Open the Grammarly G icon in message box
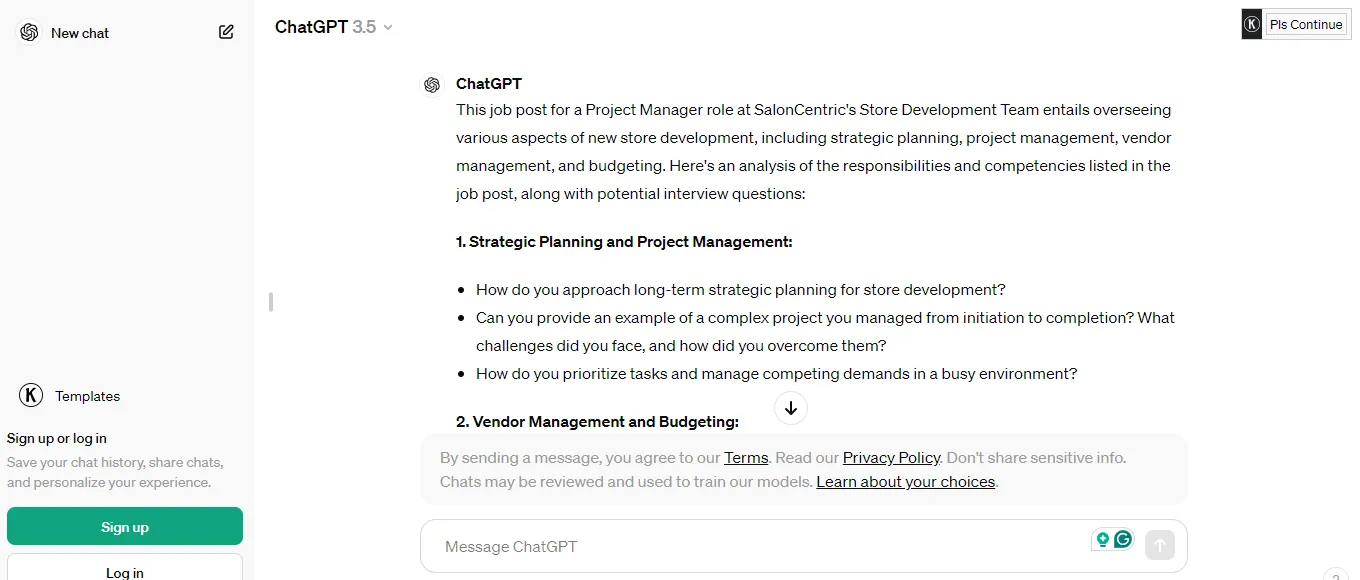This screenshot has width=1360, height=580. click(x=1123, y=539)
